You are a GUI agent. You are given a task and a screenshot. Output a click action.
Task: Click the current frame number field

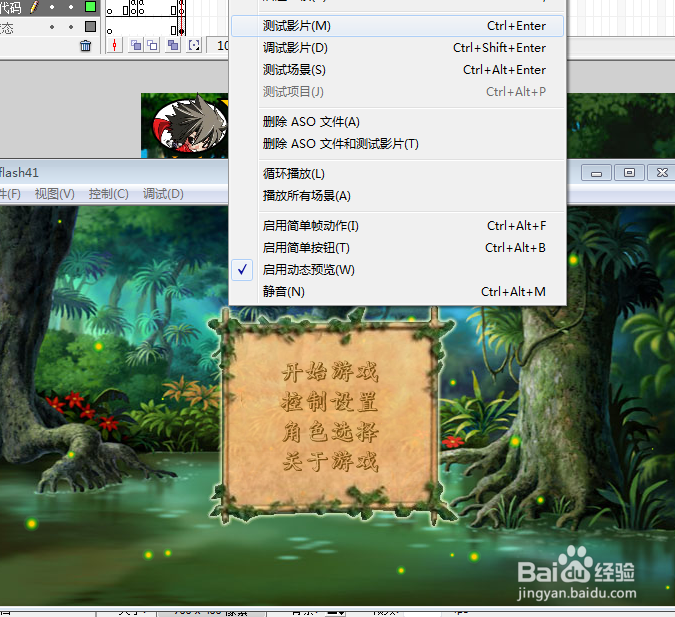pos(218,45)
